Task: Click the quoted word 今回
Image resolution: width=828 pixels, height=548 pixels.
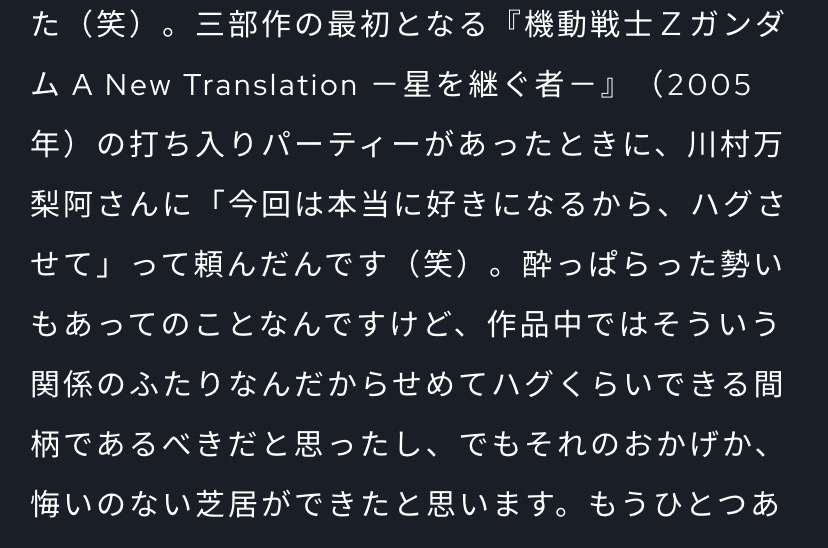Action: (260, 204)
